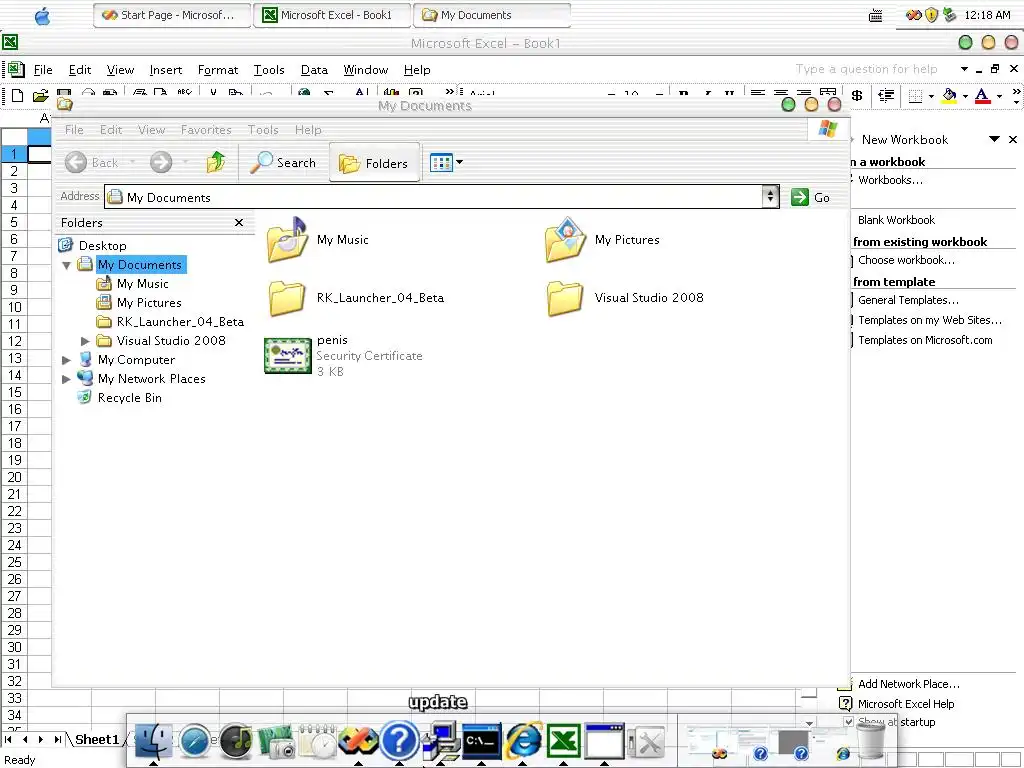Image resolution: width=1024 pixels, height=768 pixels.
Task: Click the Font Color letter A icon
Action: coord(982,96)
